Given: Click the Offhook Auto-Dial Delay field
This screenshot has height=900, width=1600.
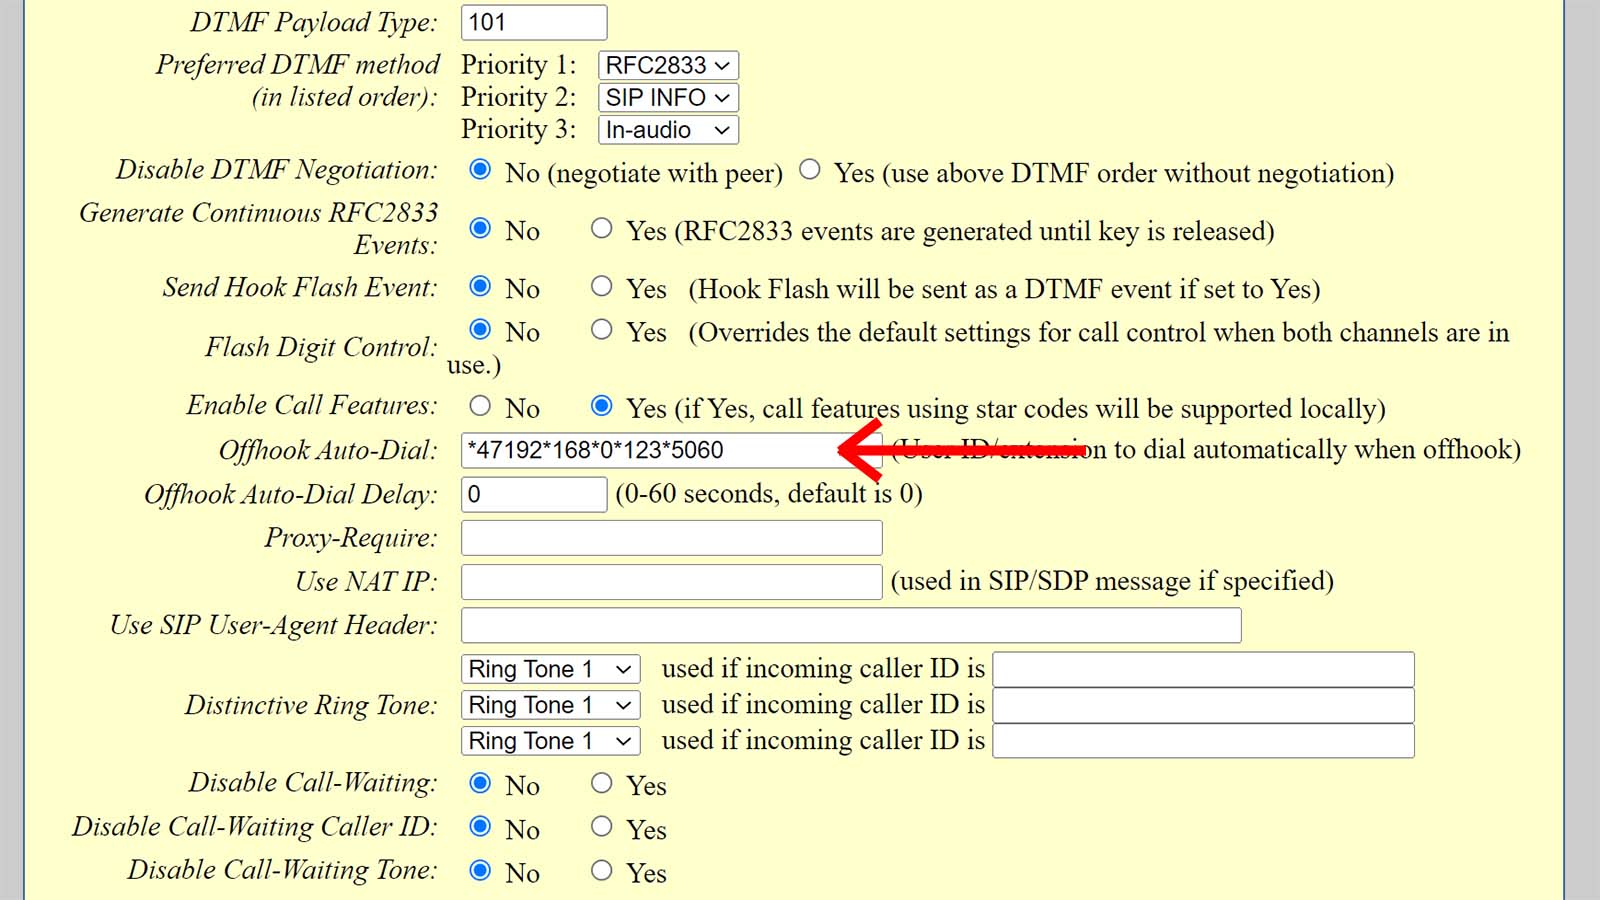Looking at the screenshot, I should click(x=533, y=494).
